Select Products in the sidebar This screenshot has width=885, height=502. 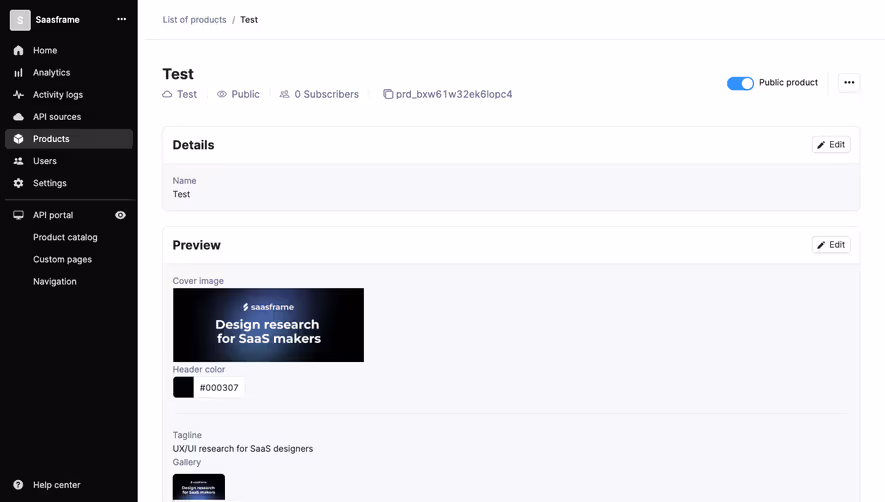(69, 139)
